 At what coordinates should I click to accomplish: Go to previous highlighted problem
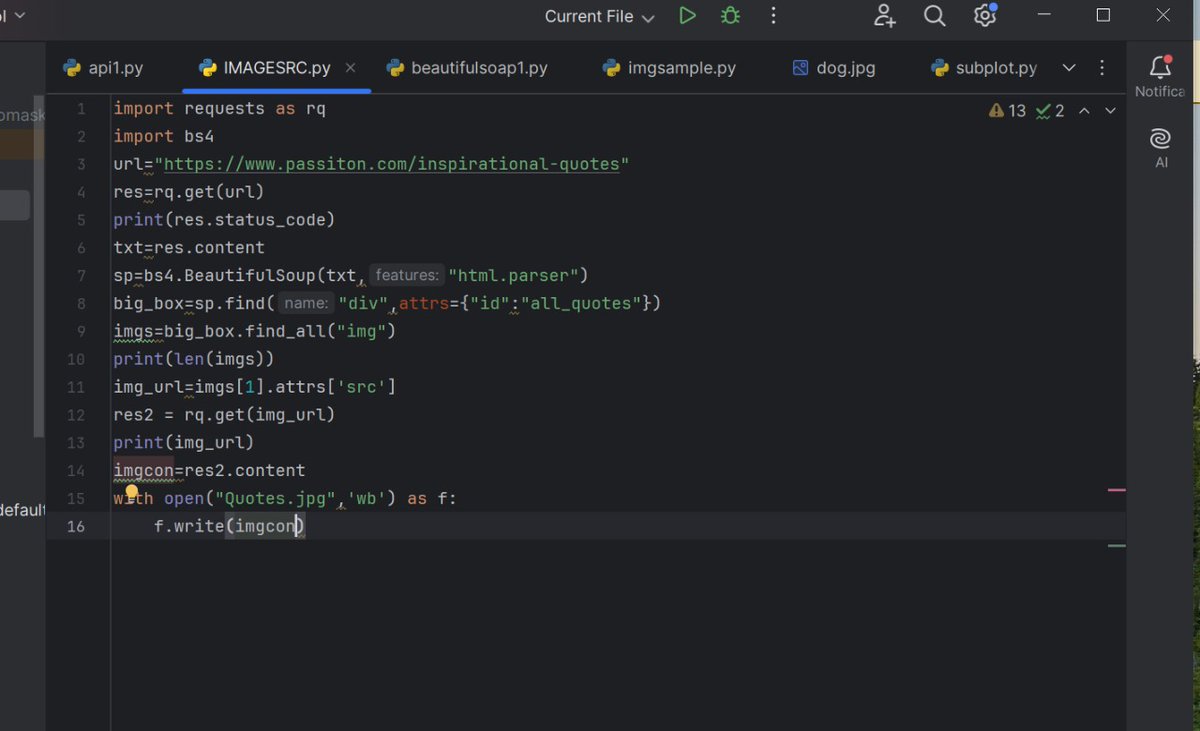(1084, 111)
